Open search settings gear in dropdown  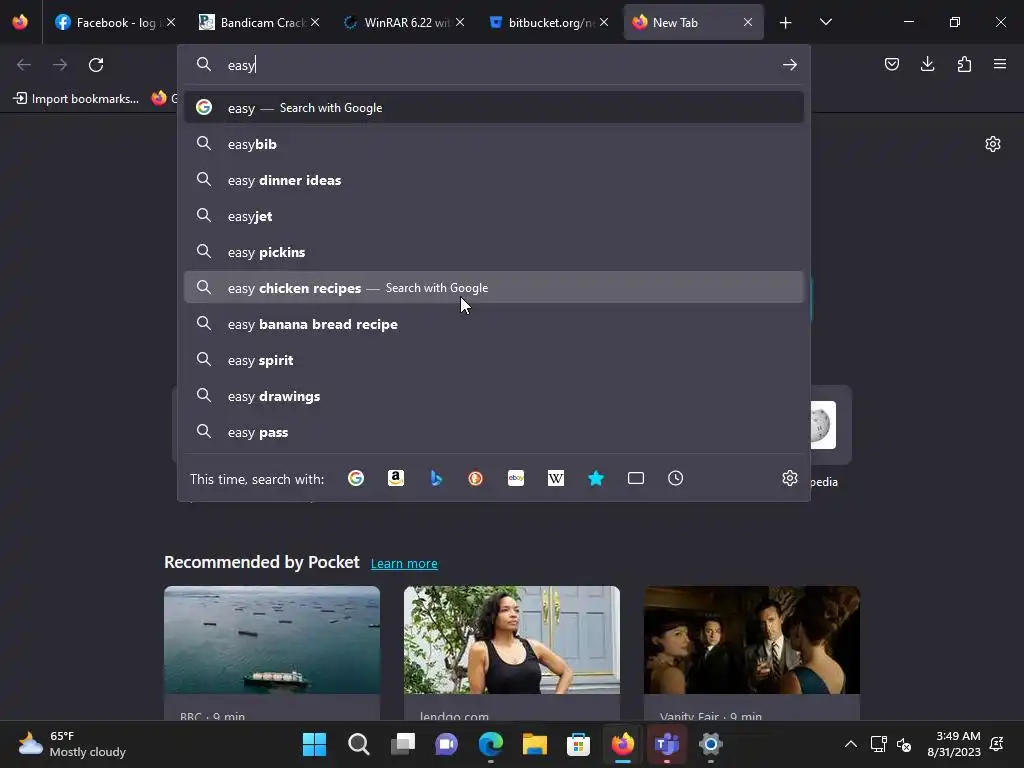point(790,478)
